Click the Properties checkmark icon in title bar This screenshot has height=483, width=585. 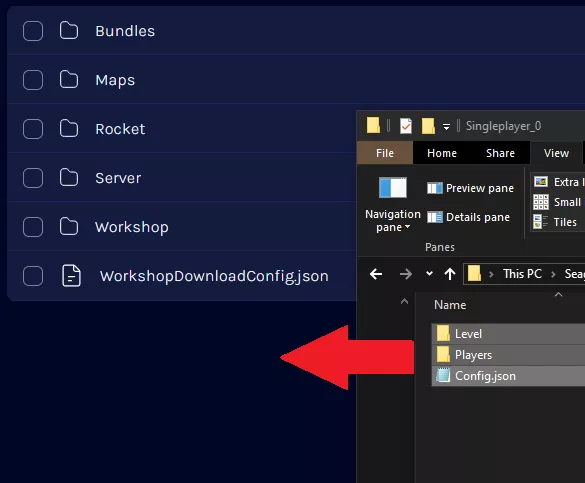406,126
